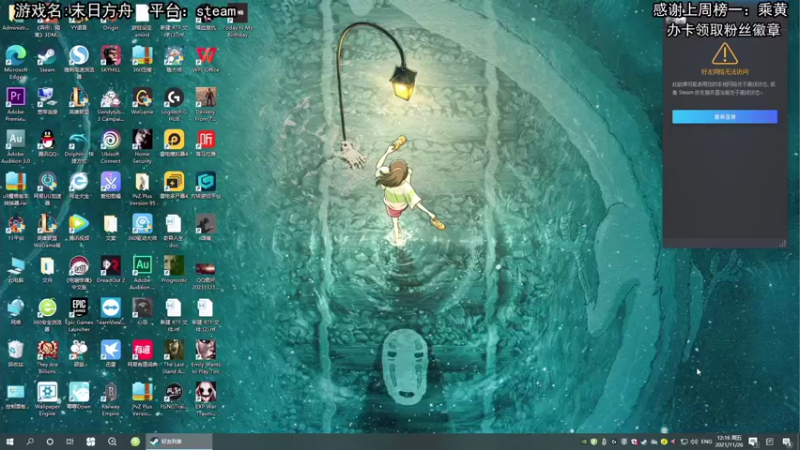Open the volume speaker tray icon
800x450 pixels.
coord(694,442)
